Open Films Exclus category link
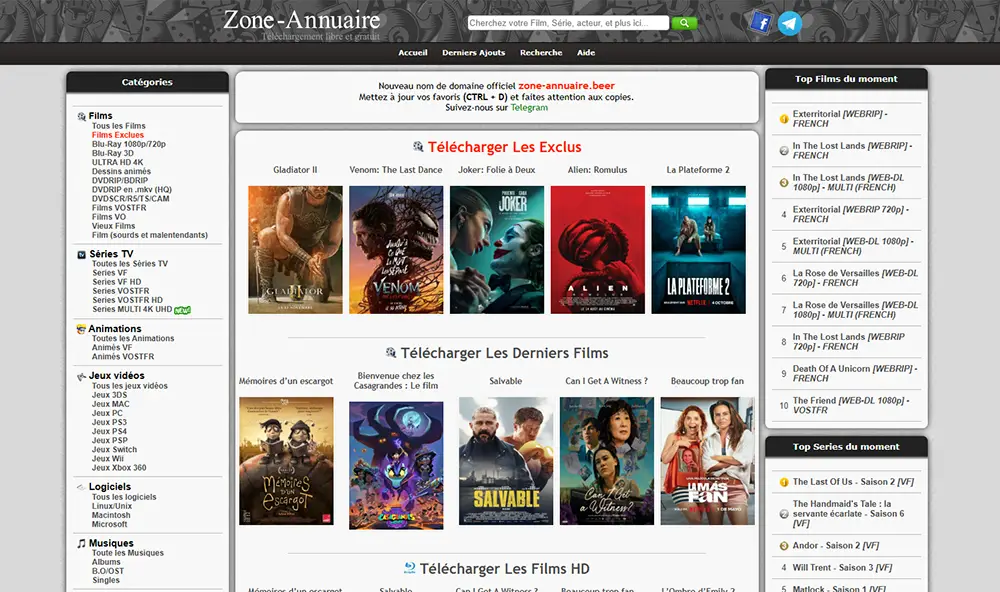 click(118, 135)
